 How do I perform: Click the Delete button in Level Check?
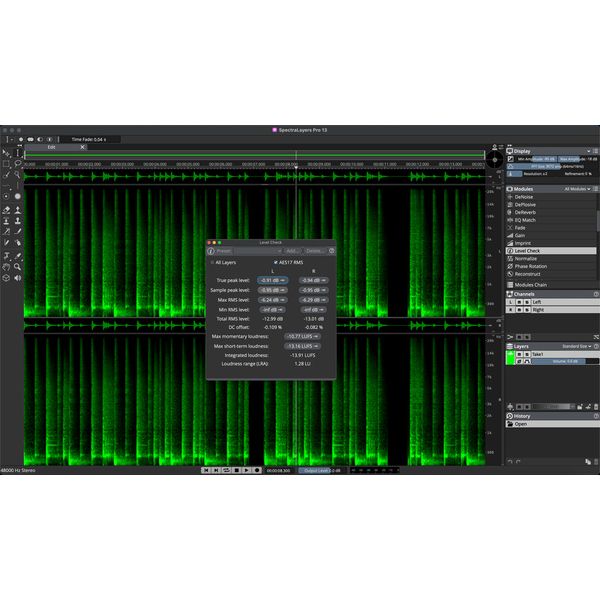(314, 251)
